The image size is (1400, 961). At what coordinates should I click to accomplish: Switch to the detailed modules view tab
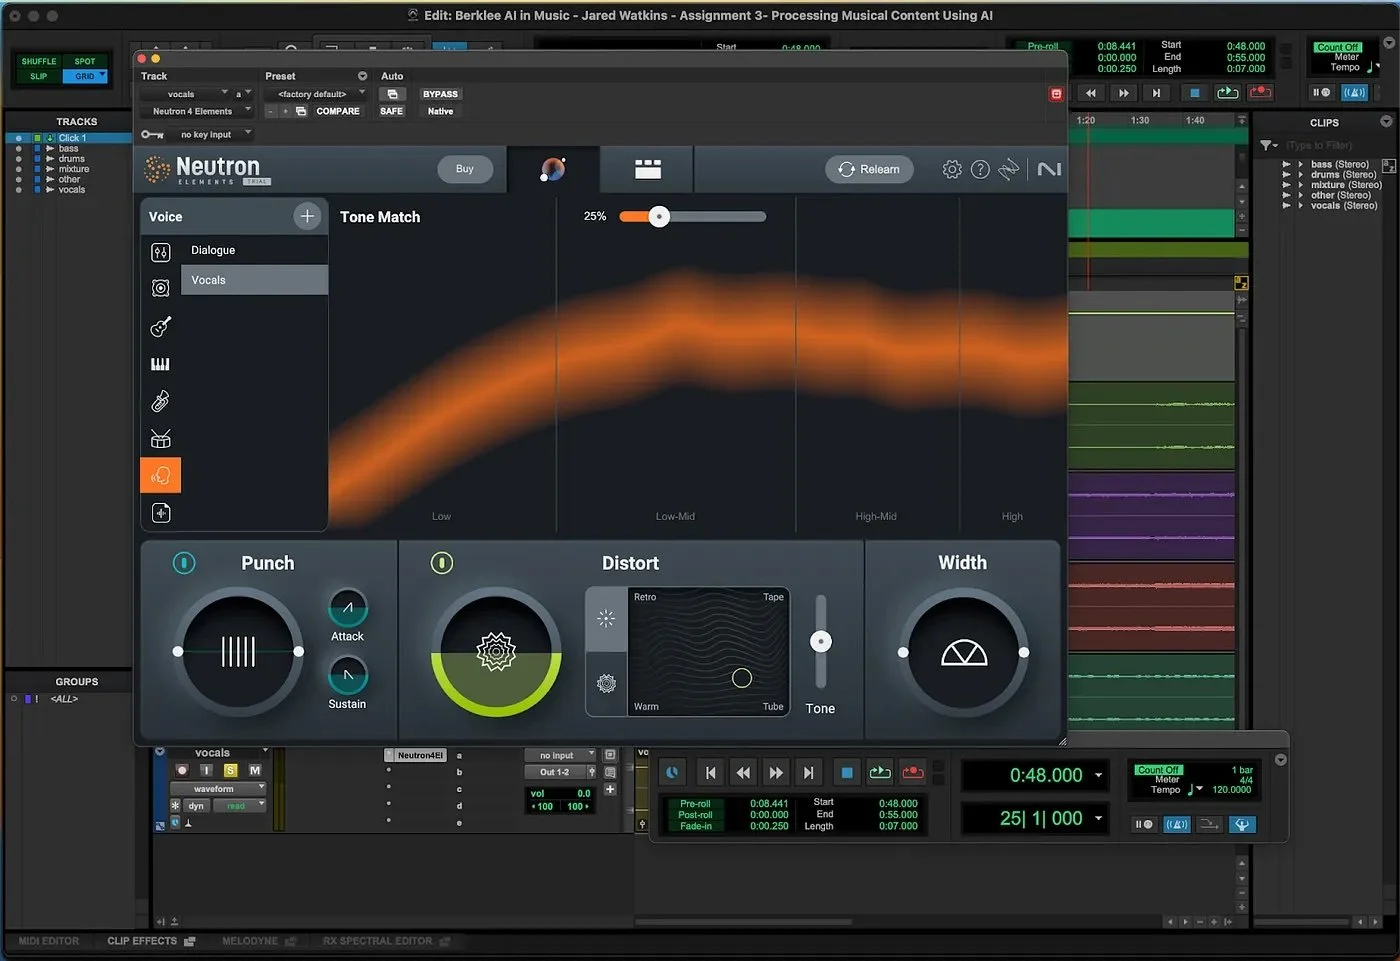click(647, 169)
